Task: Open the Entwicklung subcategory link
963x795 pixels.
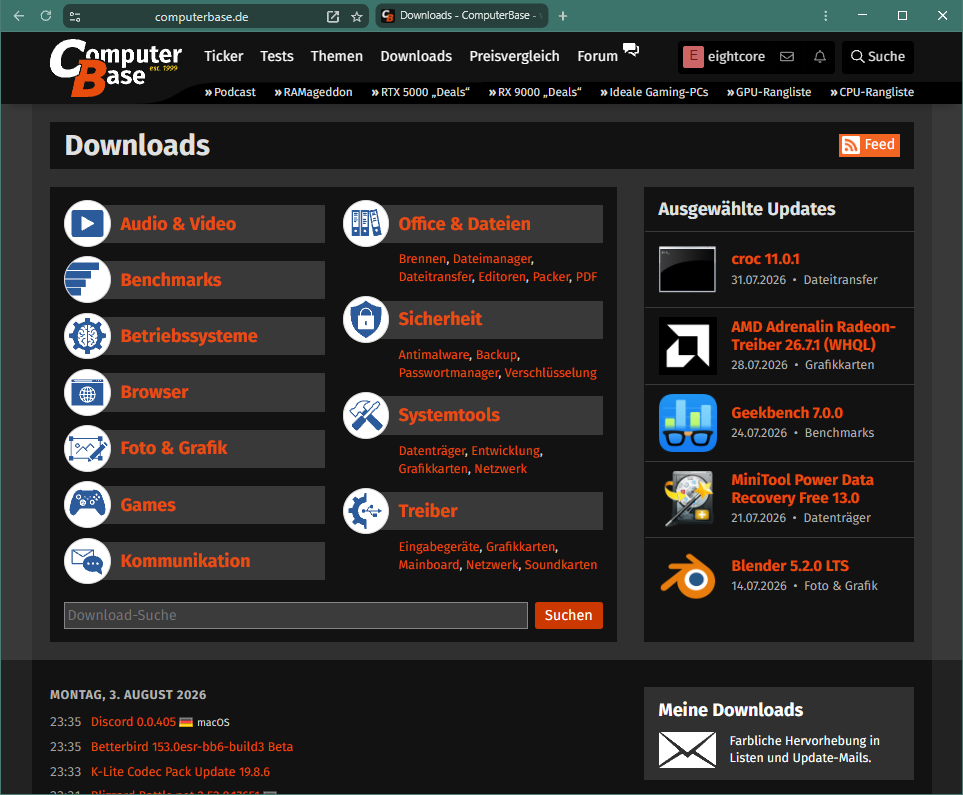Action: pos(505,450)
